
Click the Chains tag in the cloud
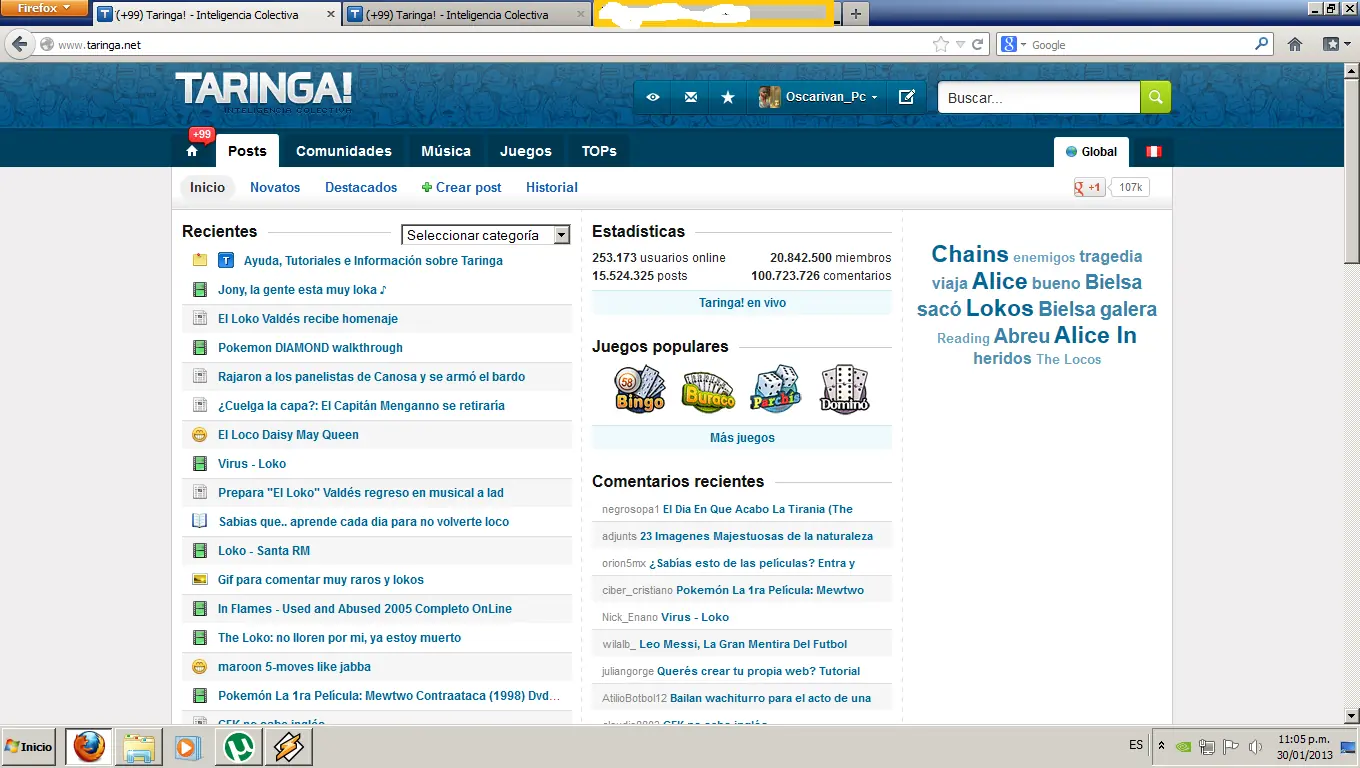pyautogui.click(x=970, y=254)
